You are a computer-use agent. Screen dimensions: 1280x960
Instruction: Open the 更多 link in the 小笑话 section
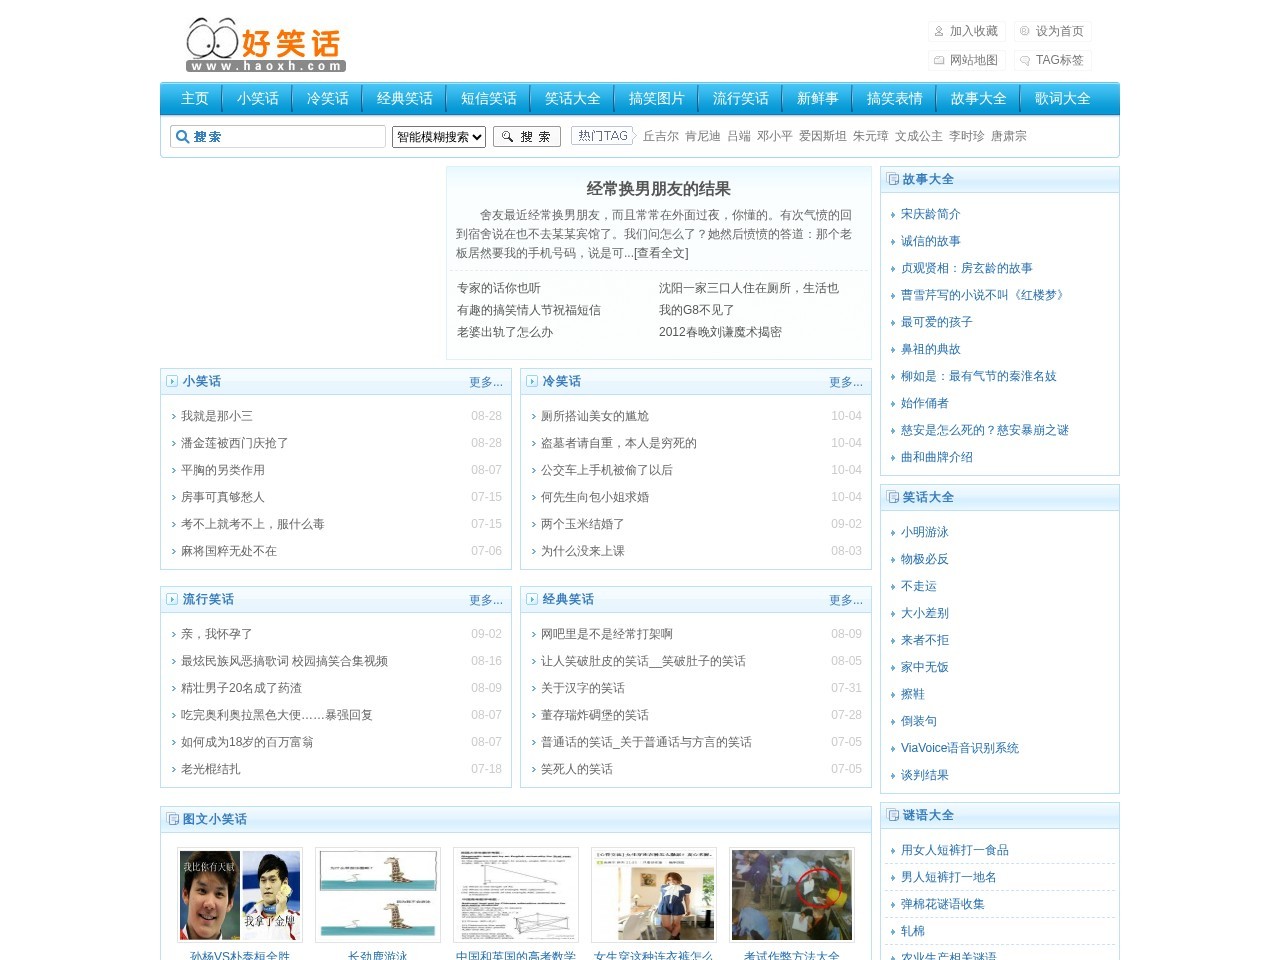point(486,382)
